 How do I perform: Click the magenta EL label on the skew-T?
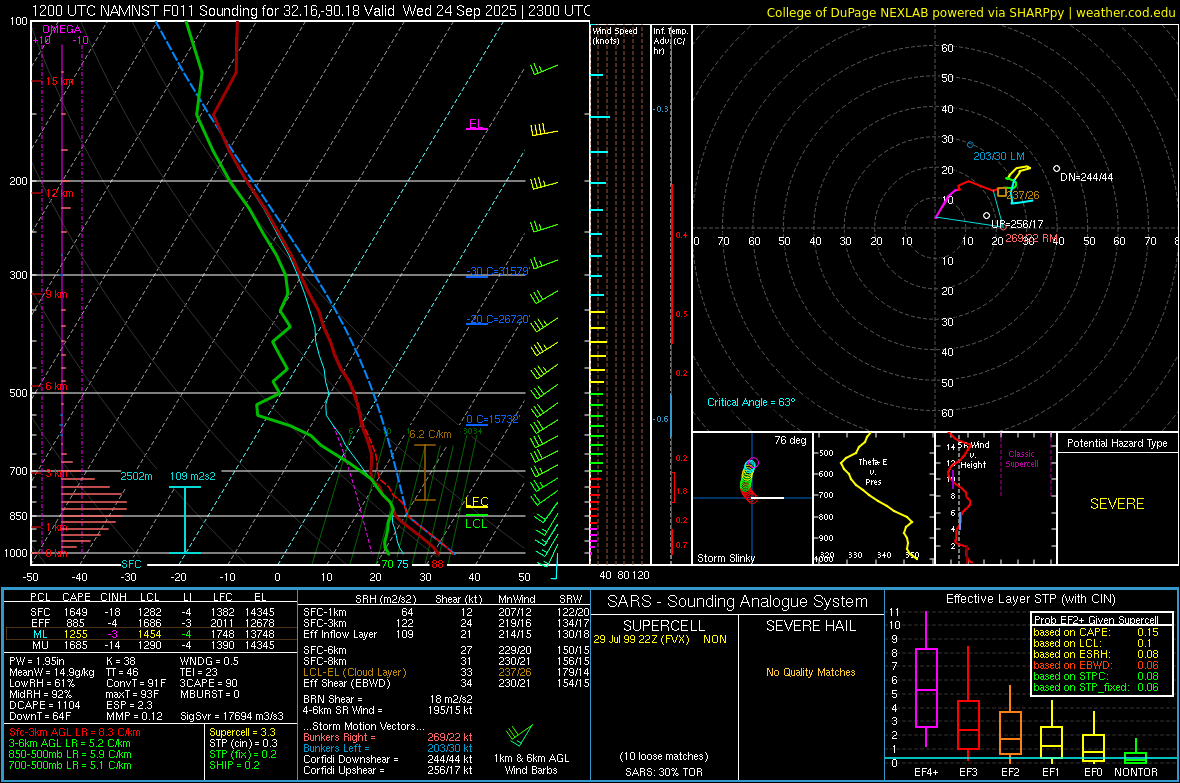click(475, 124)
